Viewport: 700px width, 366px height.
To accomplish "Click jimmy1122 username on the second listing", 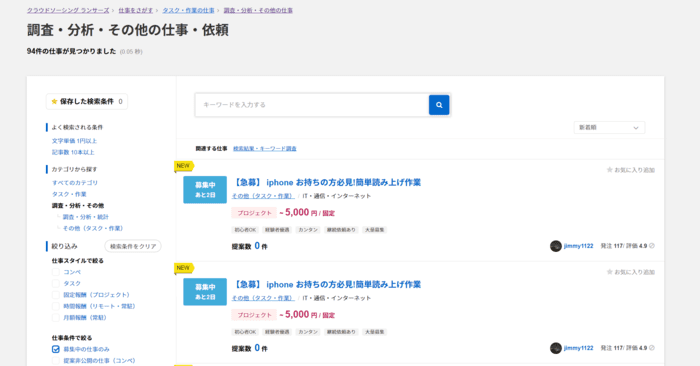I will tap(579, 348).
